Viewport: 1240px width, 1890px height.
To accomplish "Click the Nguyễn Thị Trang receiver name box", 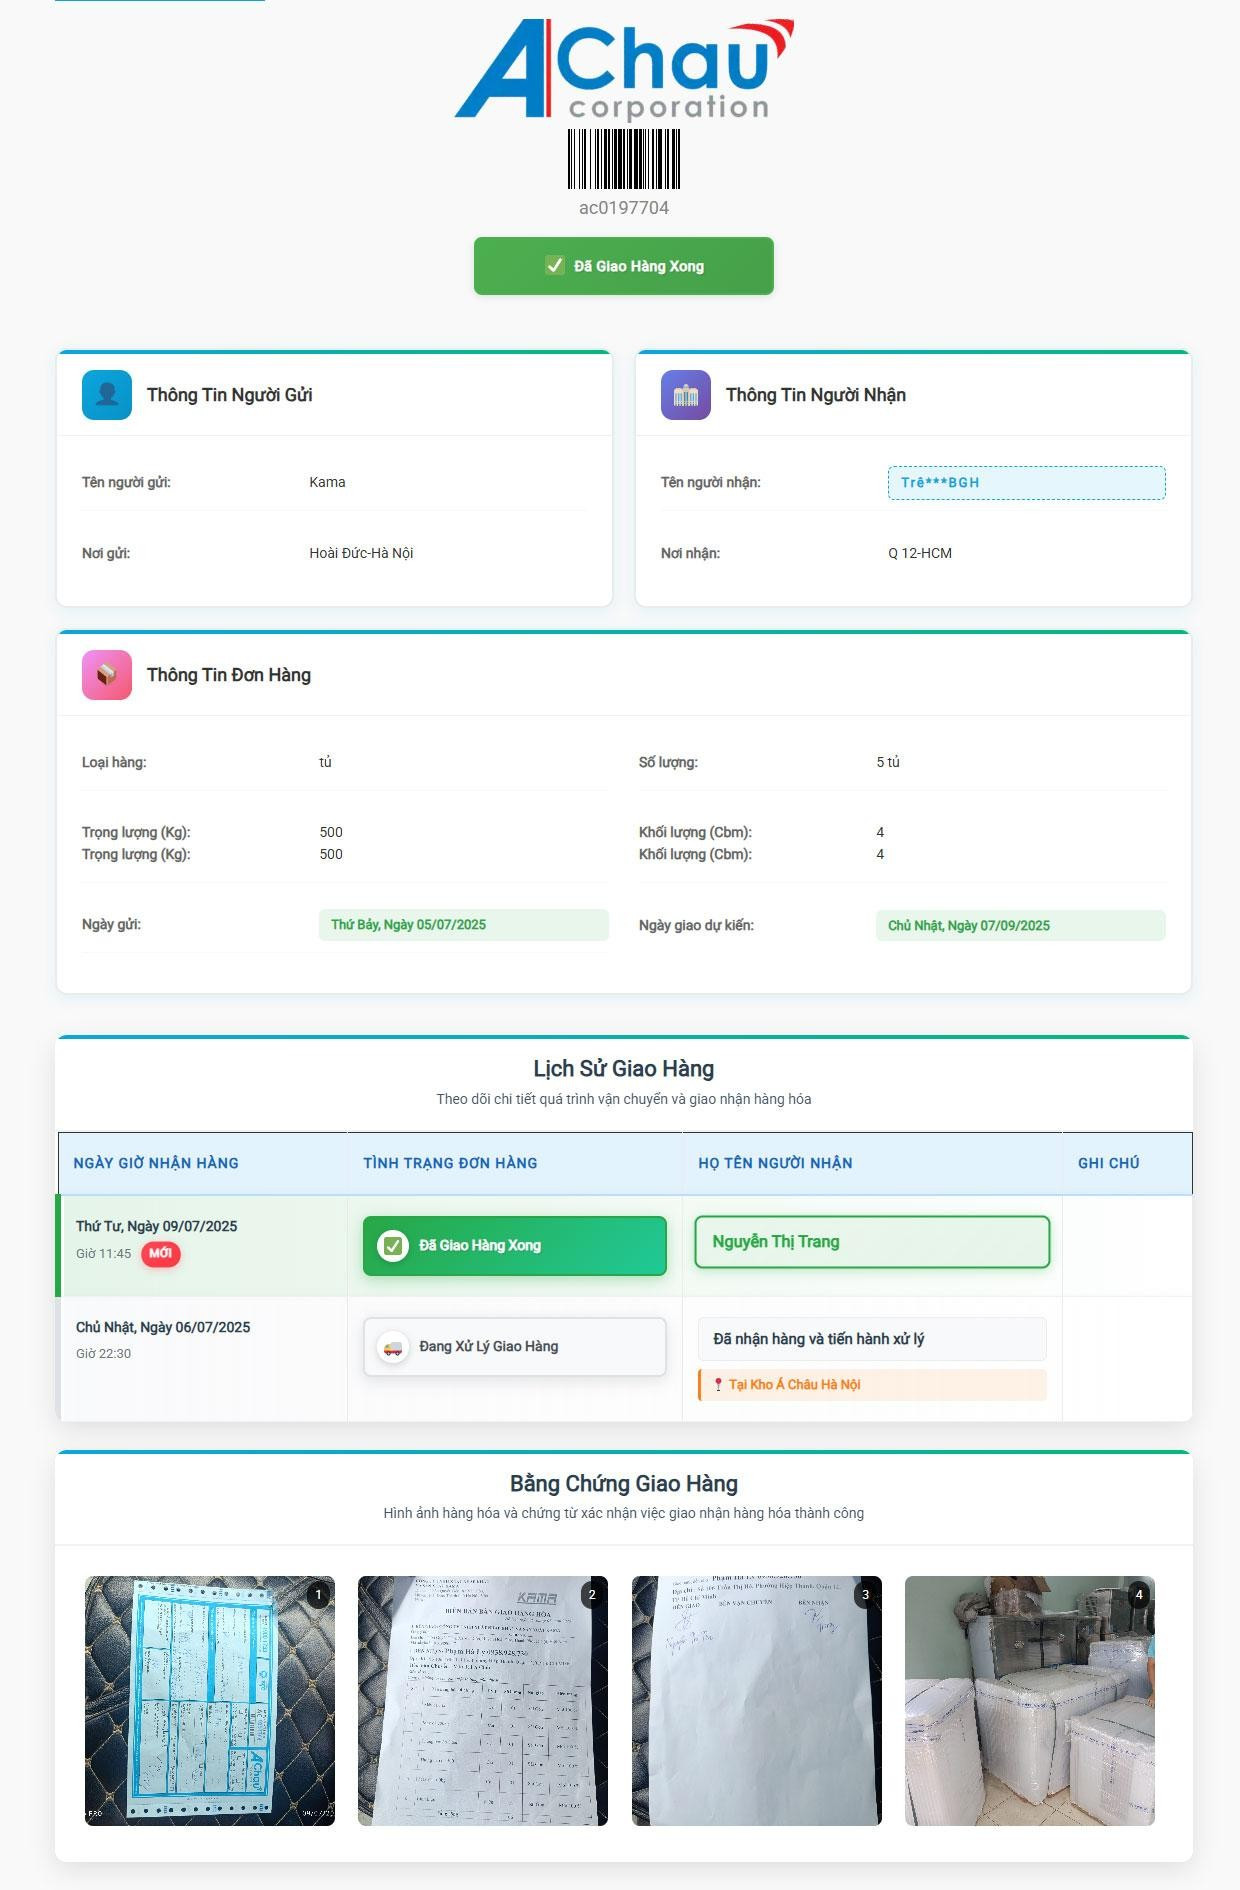I will click(x=872, y=1242).
